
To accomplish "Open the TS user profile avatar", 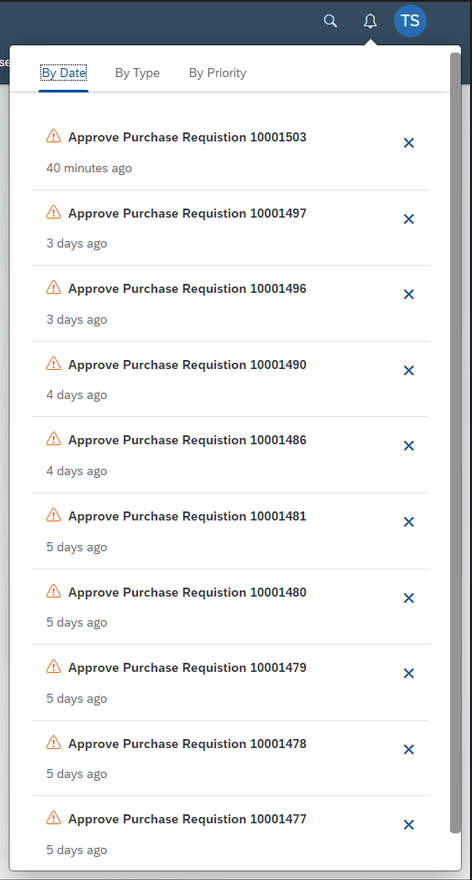I will (x=410, y=21).
